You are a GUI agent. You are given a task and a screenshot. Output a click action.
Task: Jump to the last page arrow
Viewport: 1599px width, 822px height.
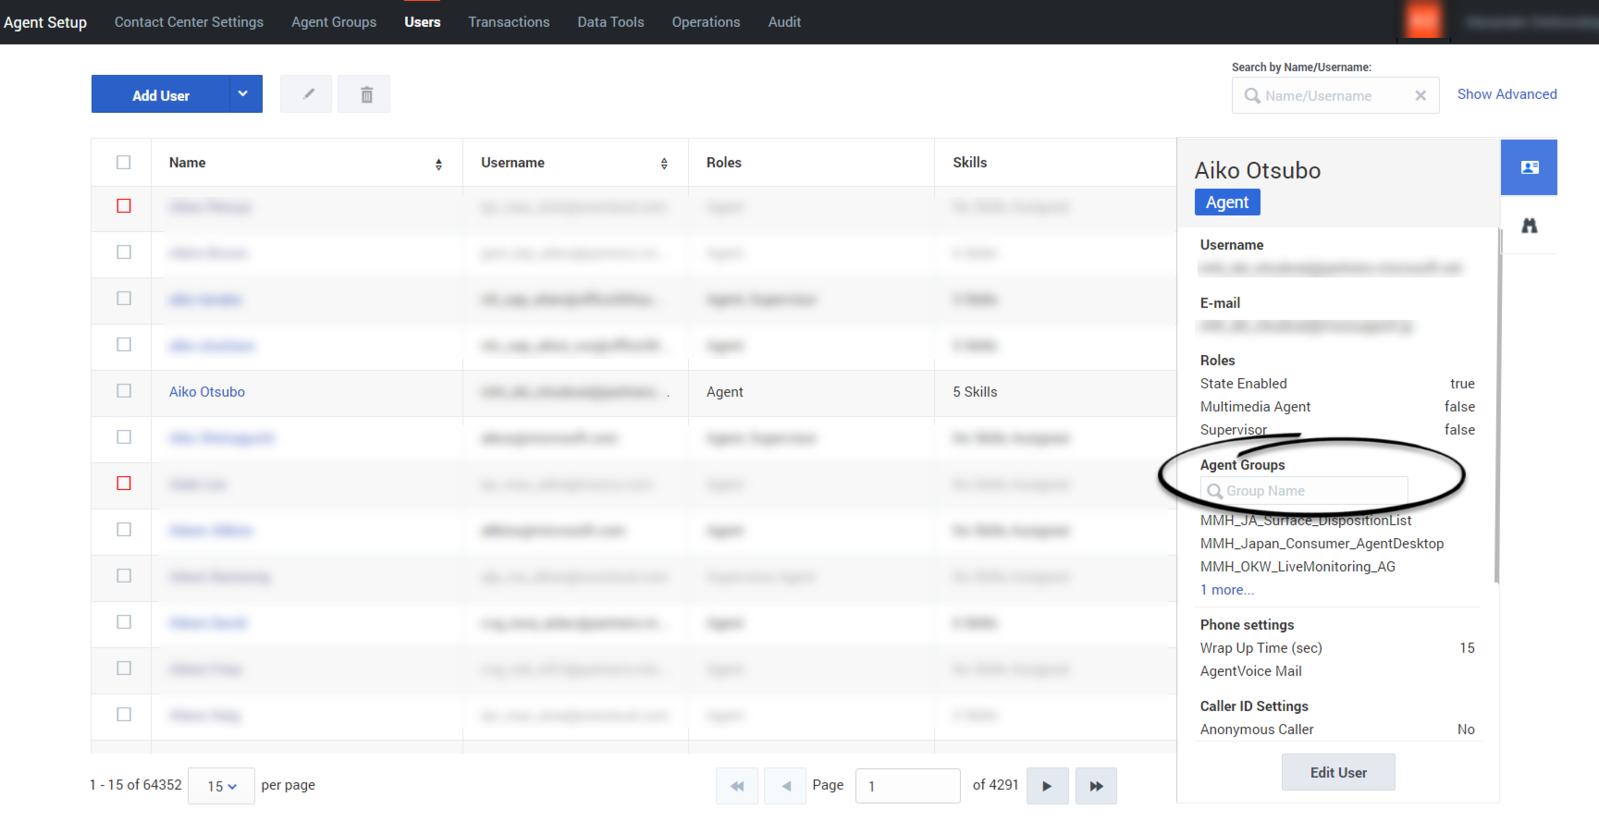1096,786
